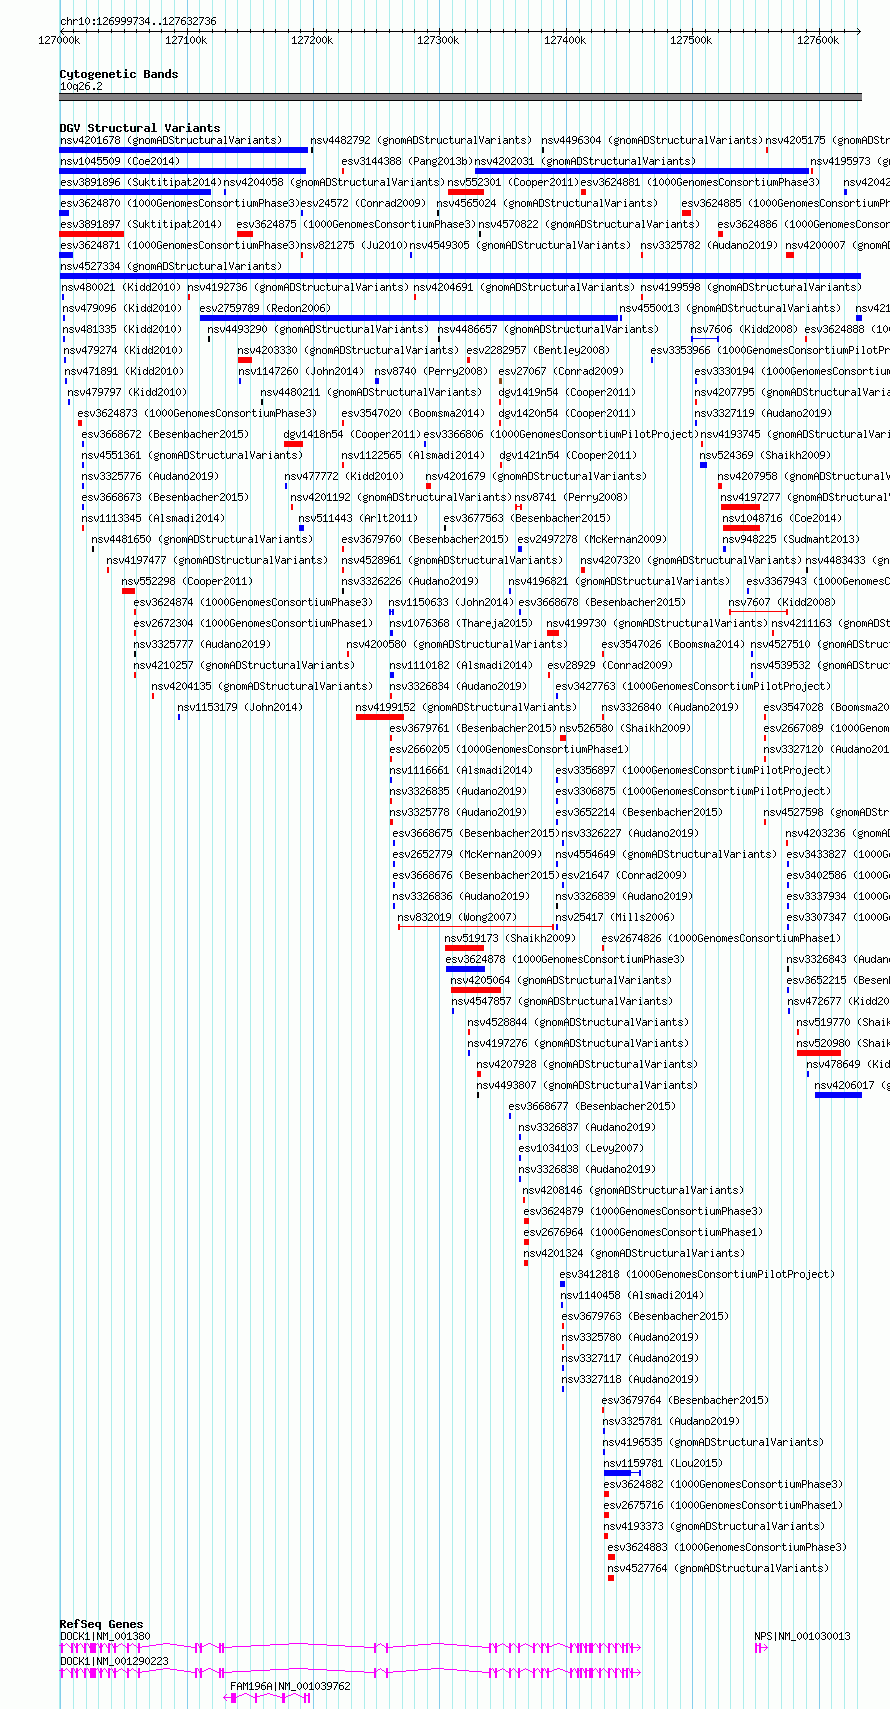Screen dimensions: 890x1709
Task: Select variant esv21647 (Conrad2009)
Action: (623, 876)
